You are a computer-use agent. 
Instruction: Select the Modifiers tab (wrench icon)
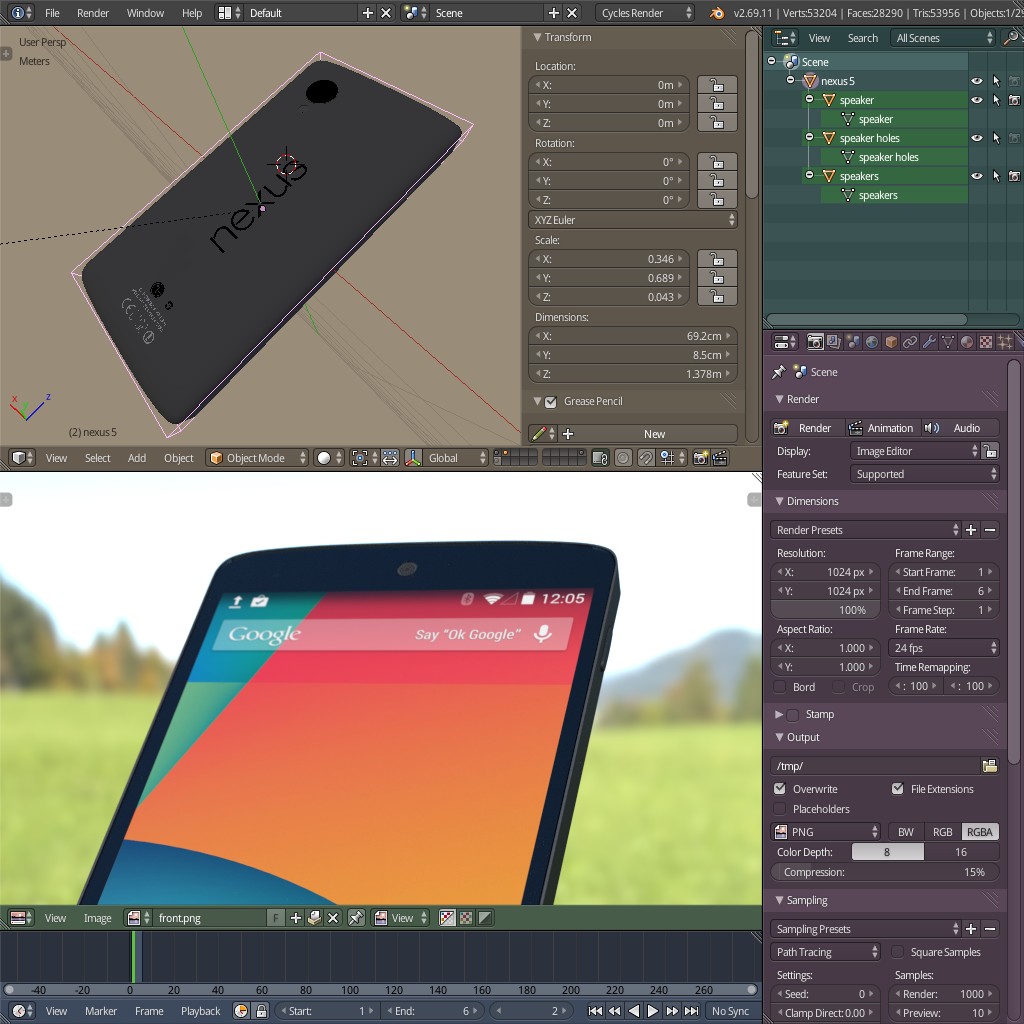tap(929, 343)
